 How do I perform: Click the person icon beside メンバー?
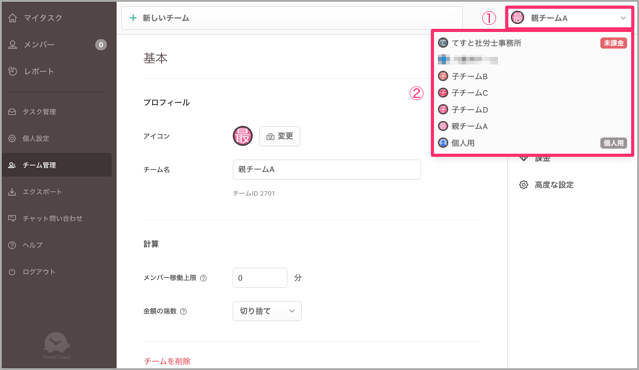(x=13, y=44)
